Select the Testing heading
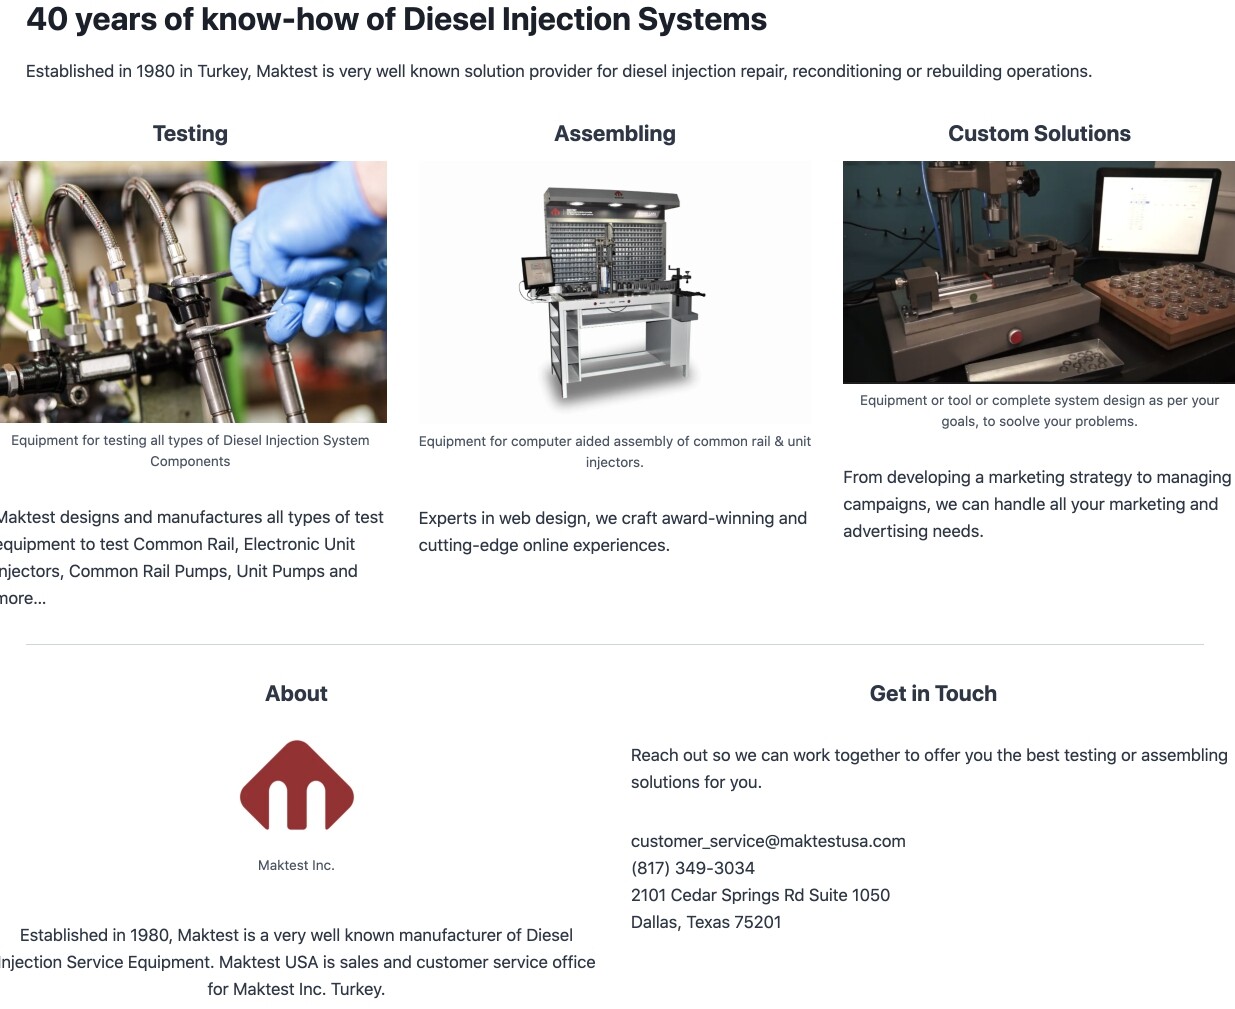Image resolution: width=1235 pixels, height=1009 pixels. click(x=190, y=134)
